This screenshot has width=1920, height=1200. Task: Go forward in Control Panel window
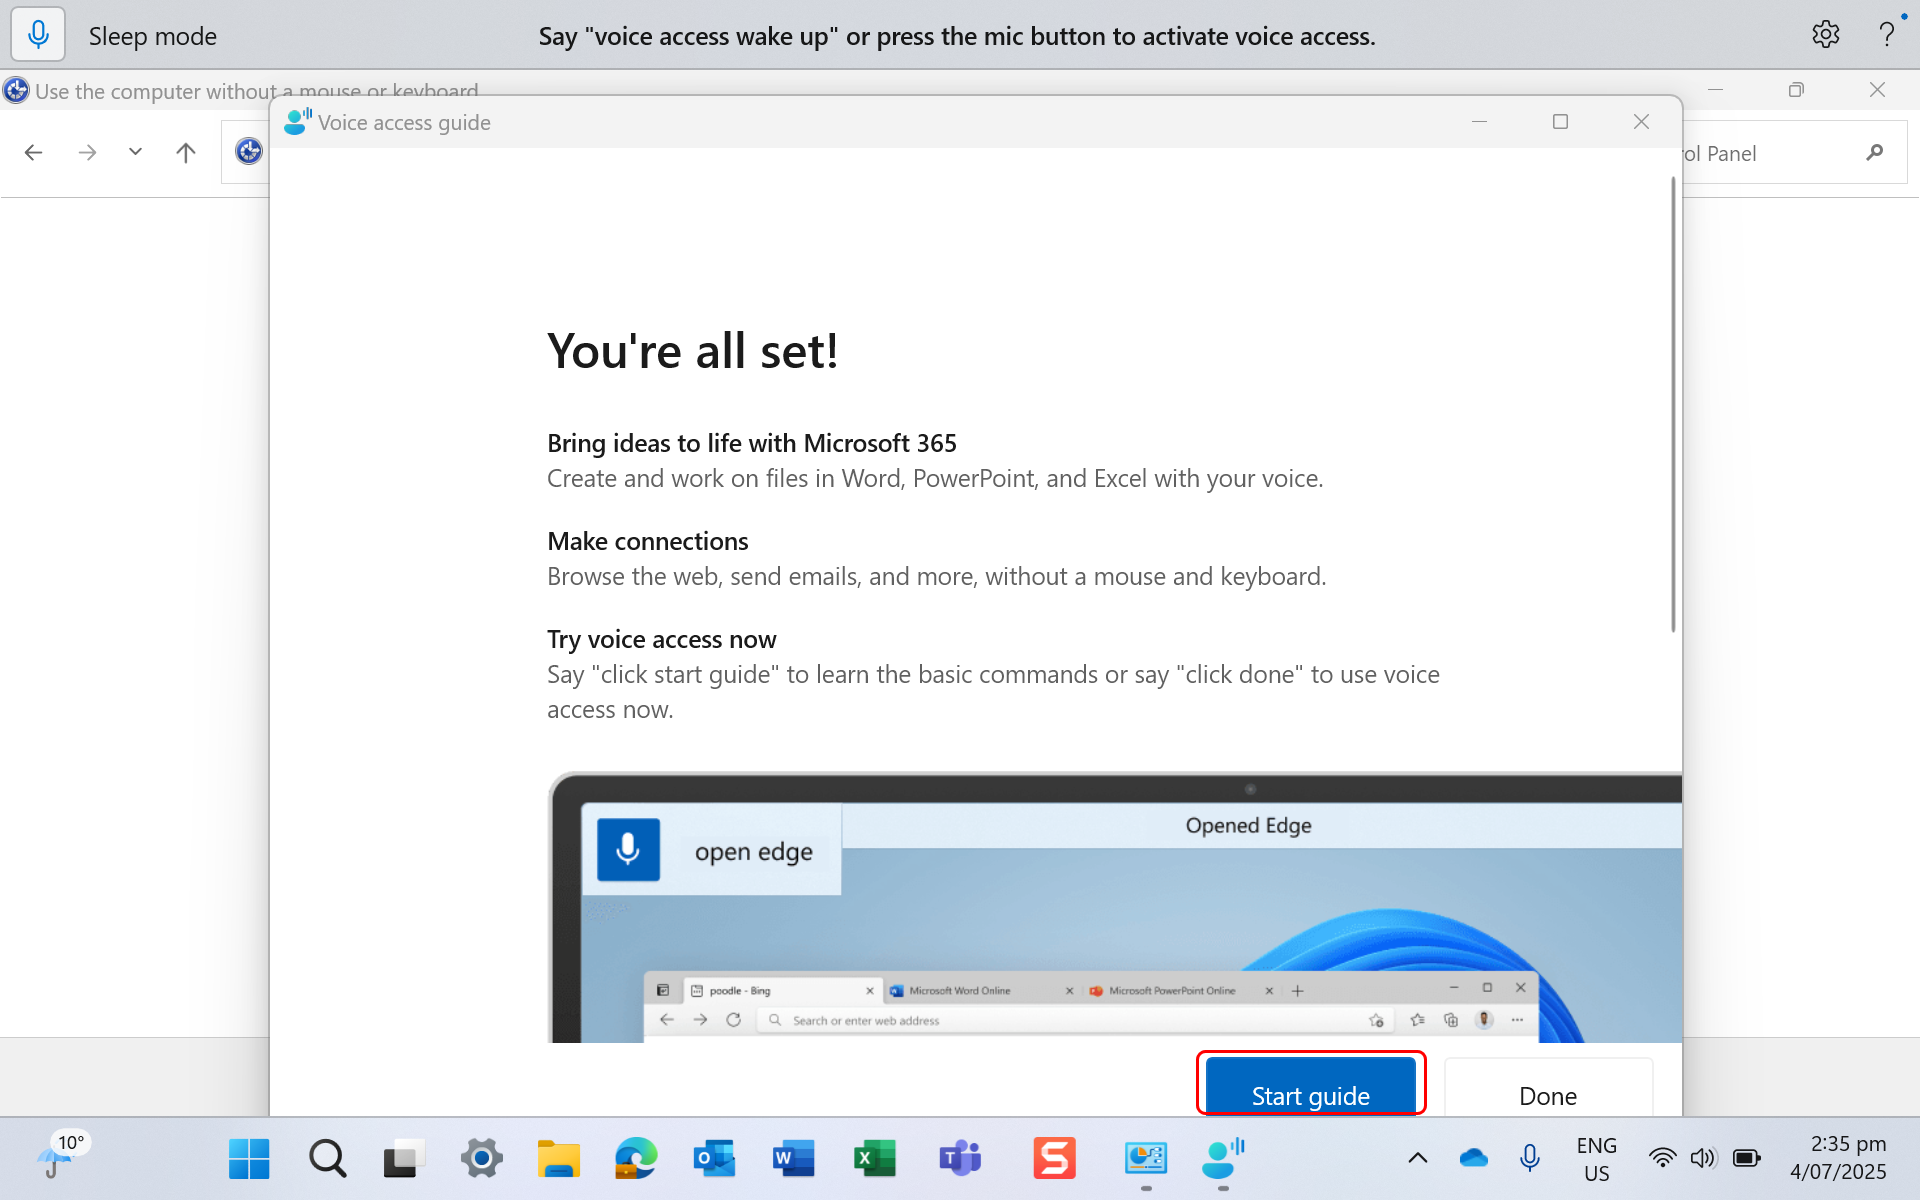(87, 153)
